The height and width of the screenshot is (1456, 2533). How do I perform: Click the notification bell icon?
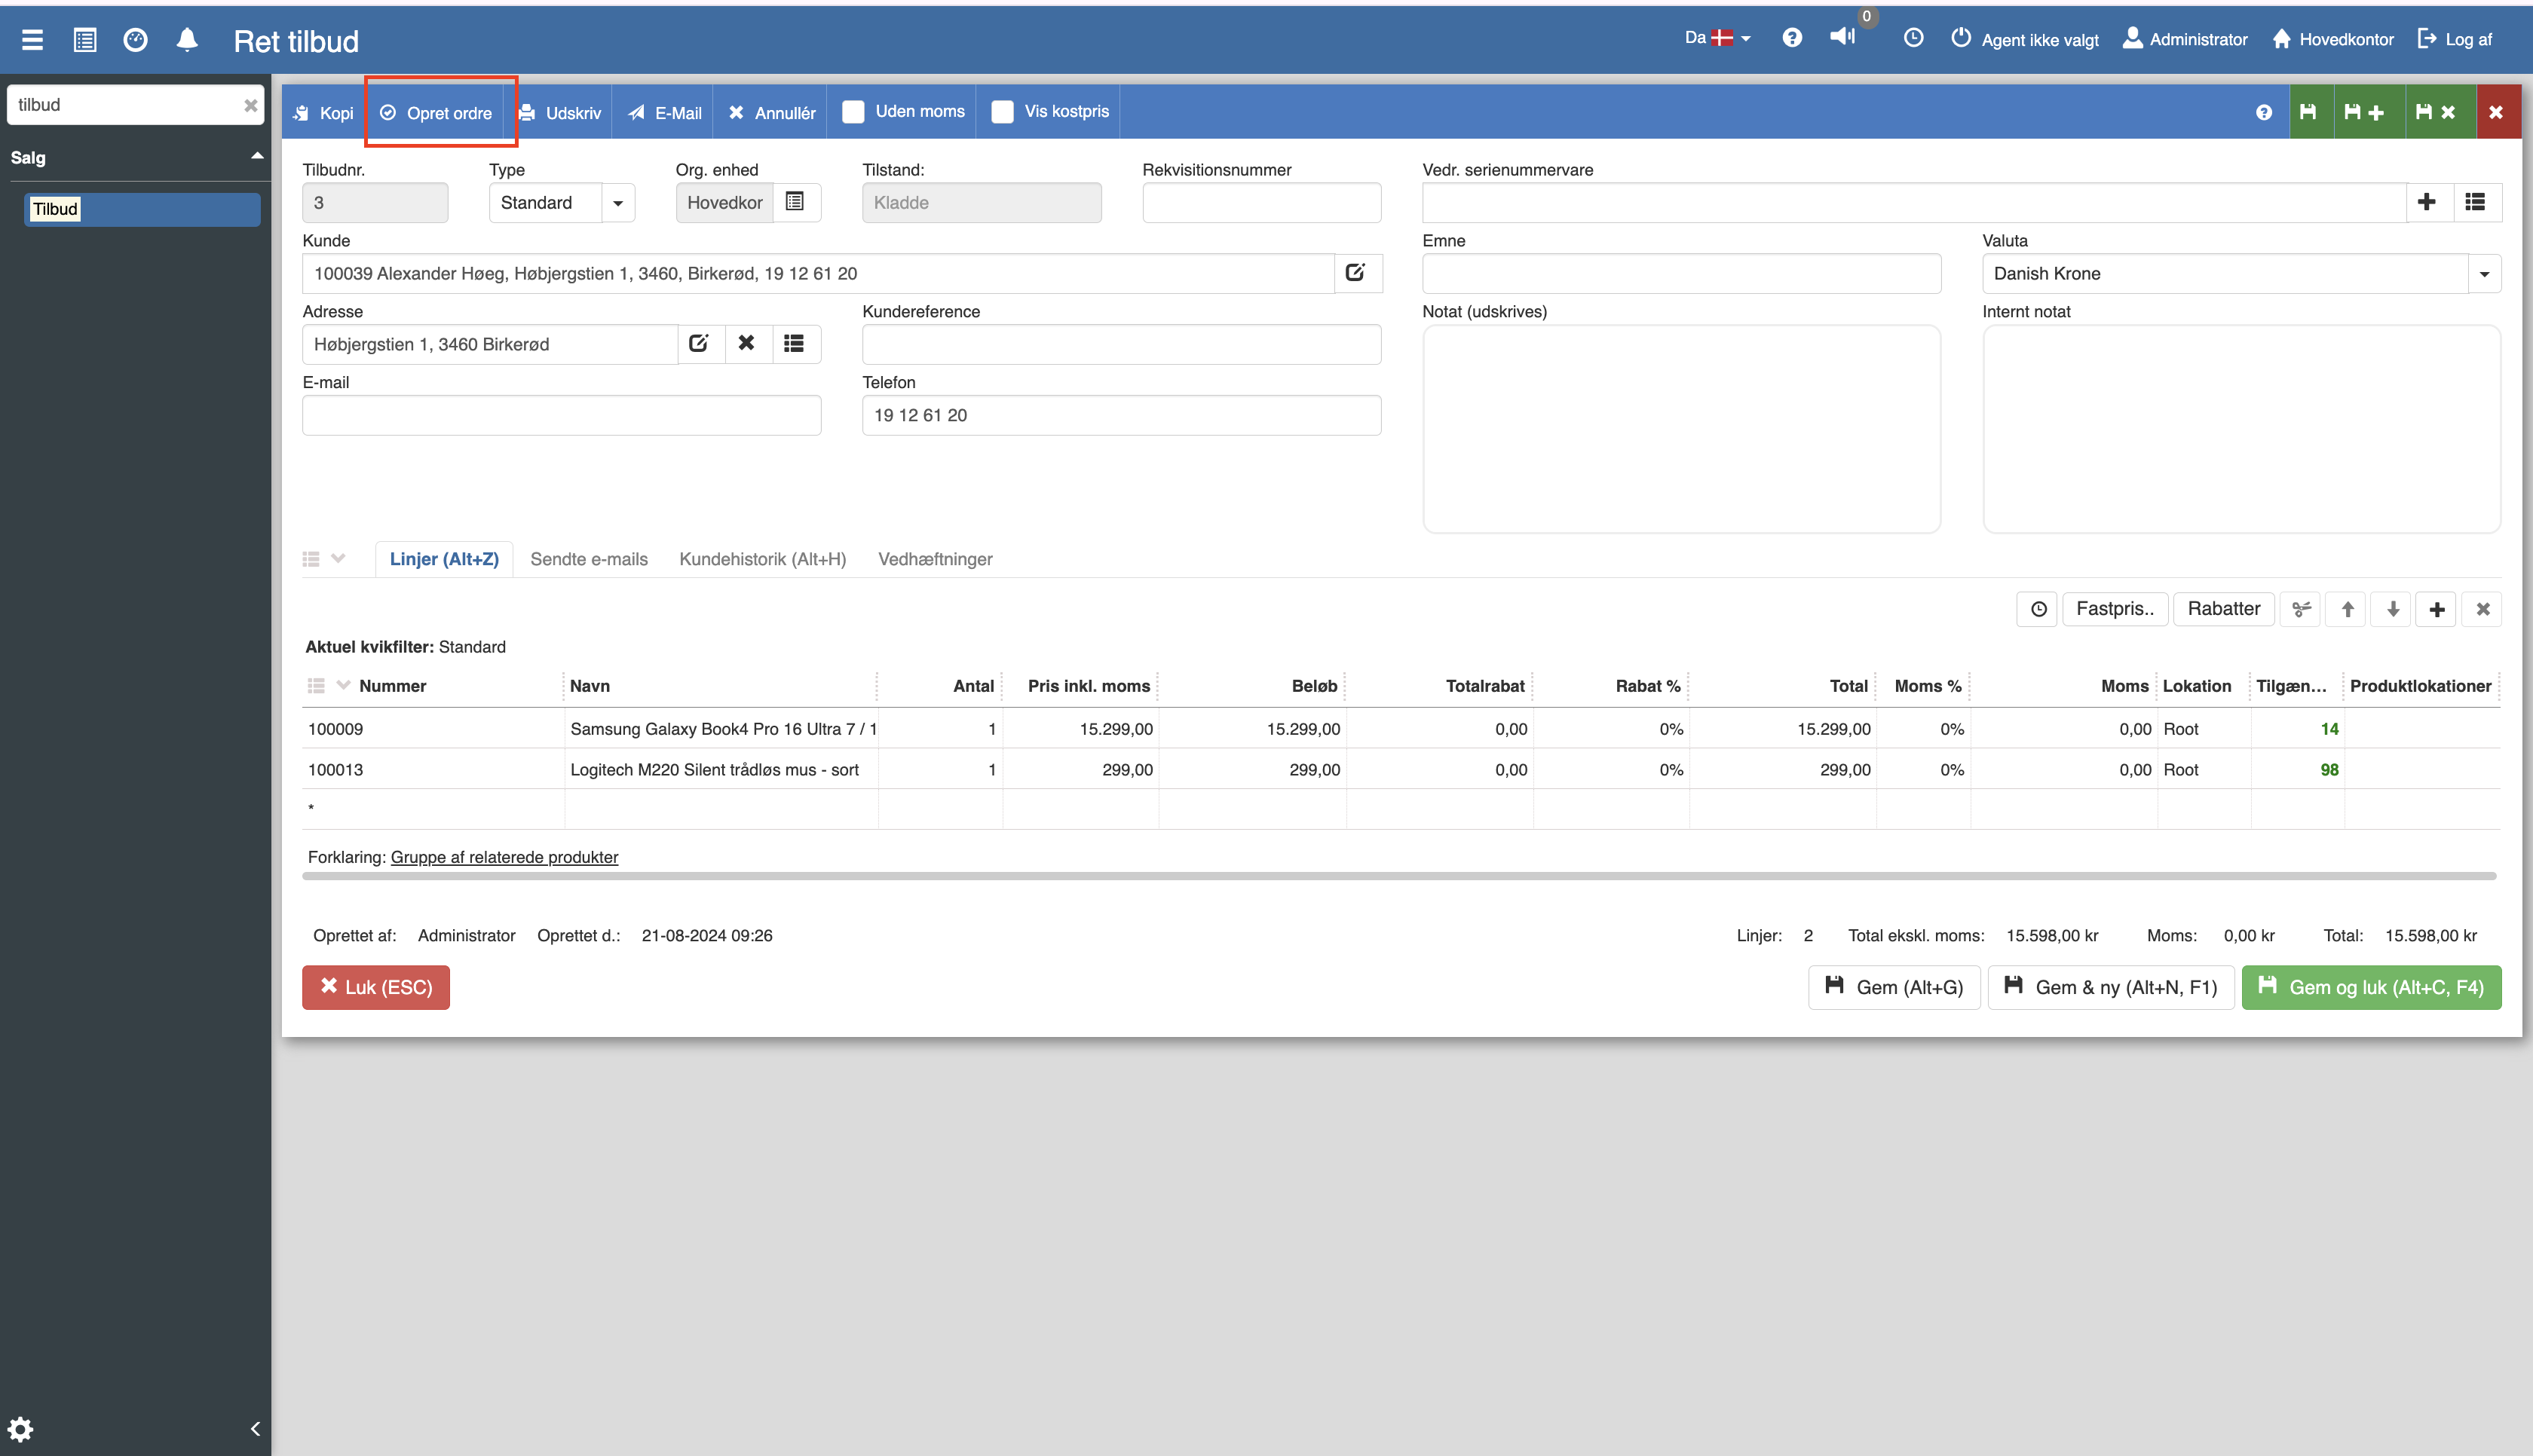(187, 40)
